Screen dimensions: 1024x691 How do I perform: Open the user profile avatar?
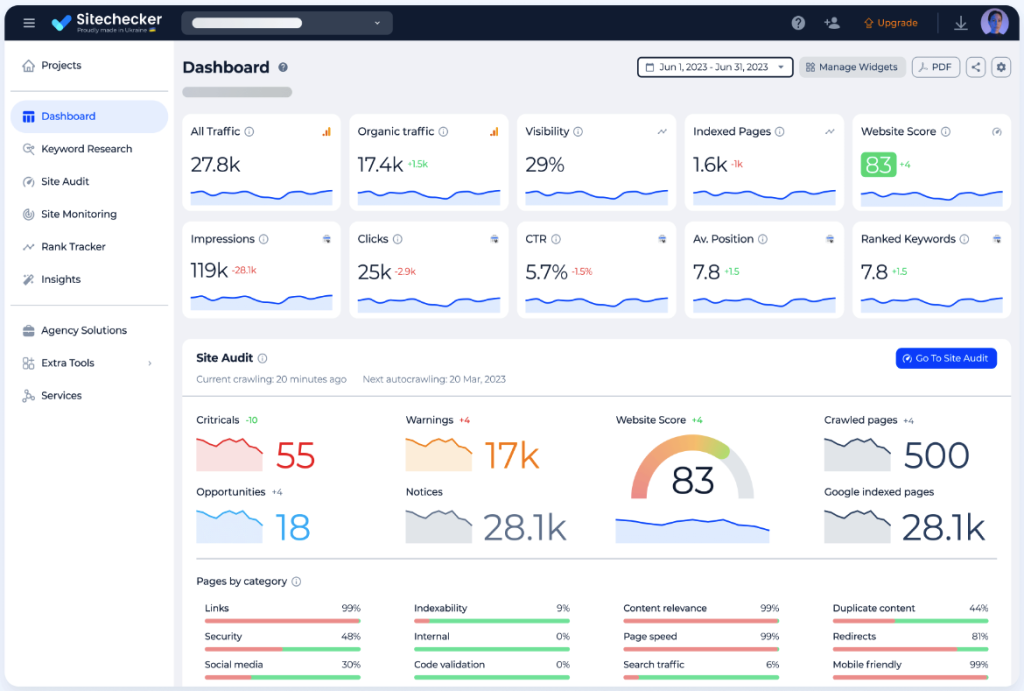pyautogui.click(x=994, y=23)
